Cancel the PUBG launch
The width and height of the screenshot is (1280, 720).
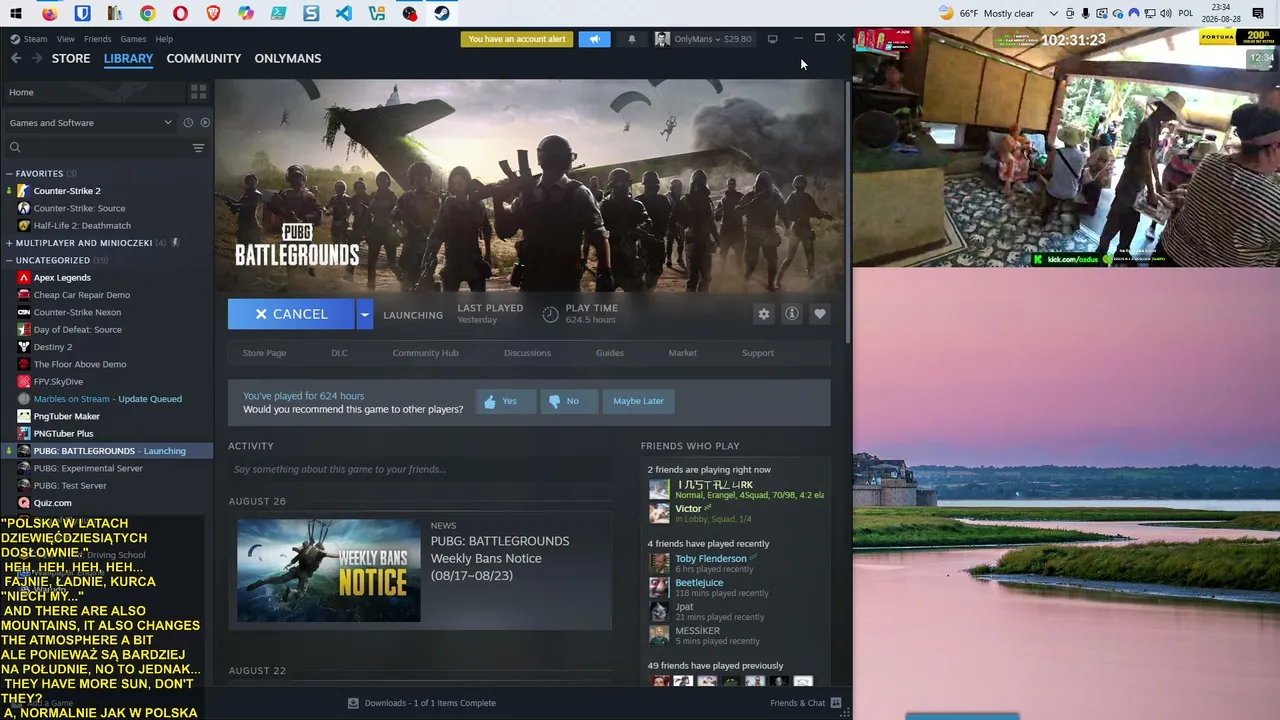pos(291,314)
